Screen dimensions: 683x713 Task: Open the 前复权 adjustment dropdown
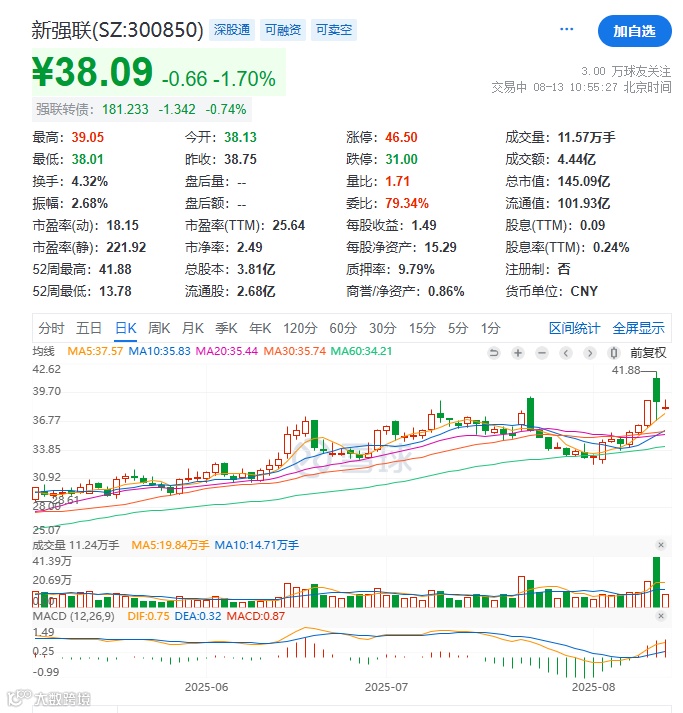648,353
